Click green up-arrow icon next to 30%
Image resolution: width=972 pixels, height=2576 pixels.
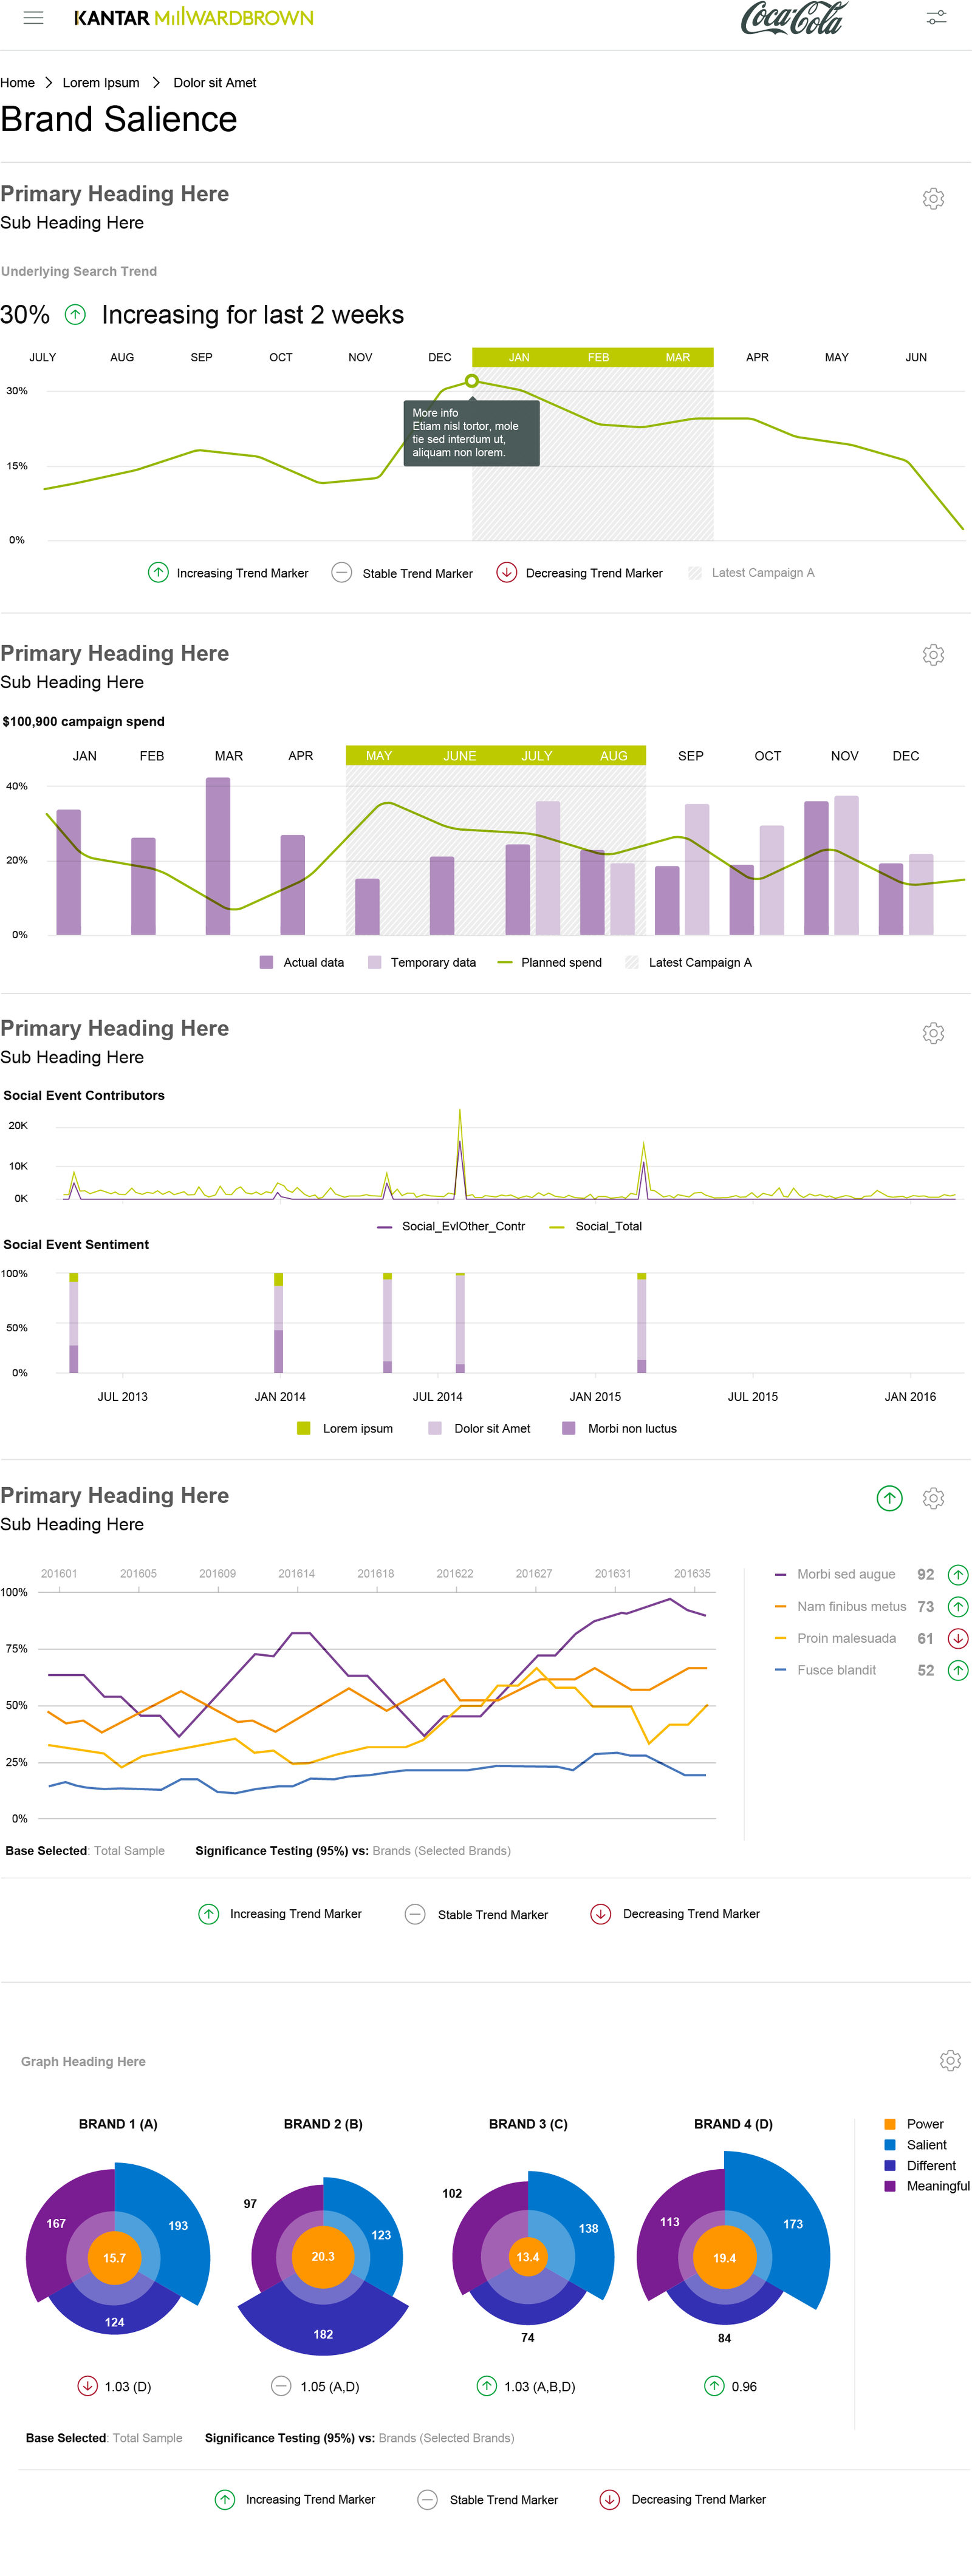[75, 315]
